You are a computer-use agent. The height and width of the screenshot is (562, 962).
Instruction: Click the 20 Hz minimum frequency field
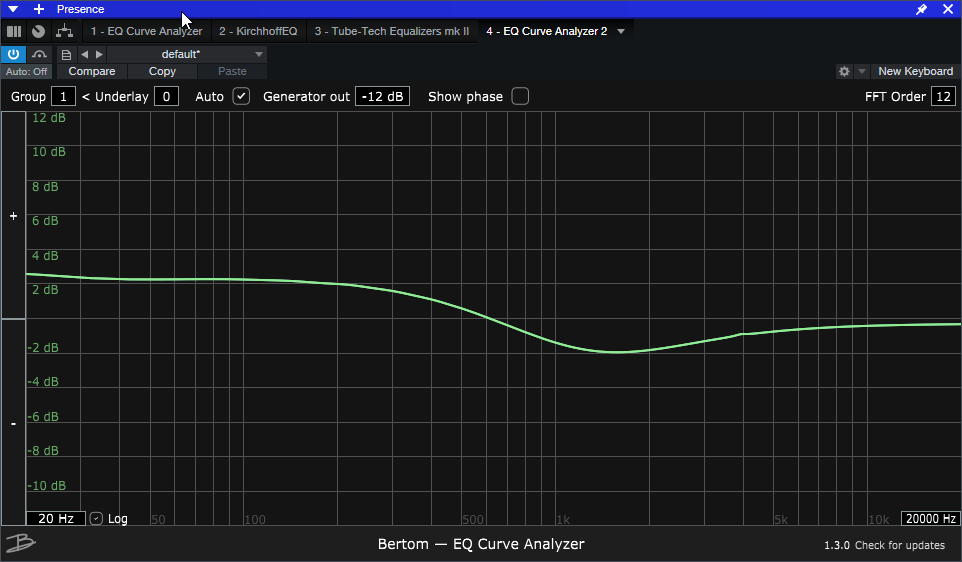click(x=56, y=519)
